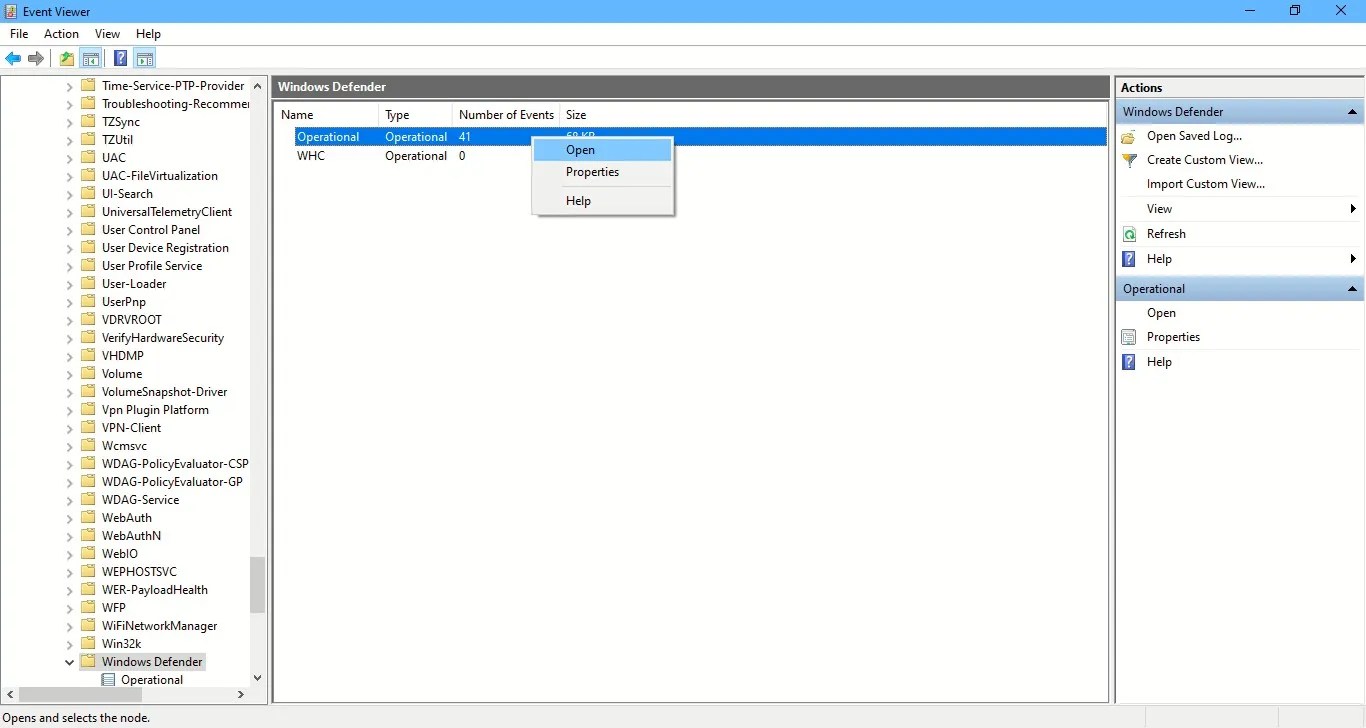Click the Refresh action icon
Viewport: 1366px width, 728px height.
point(1129,233)
